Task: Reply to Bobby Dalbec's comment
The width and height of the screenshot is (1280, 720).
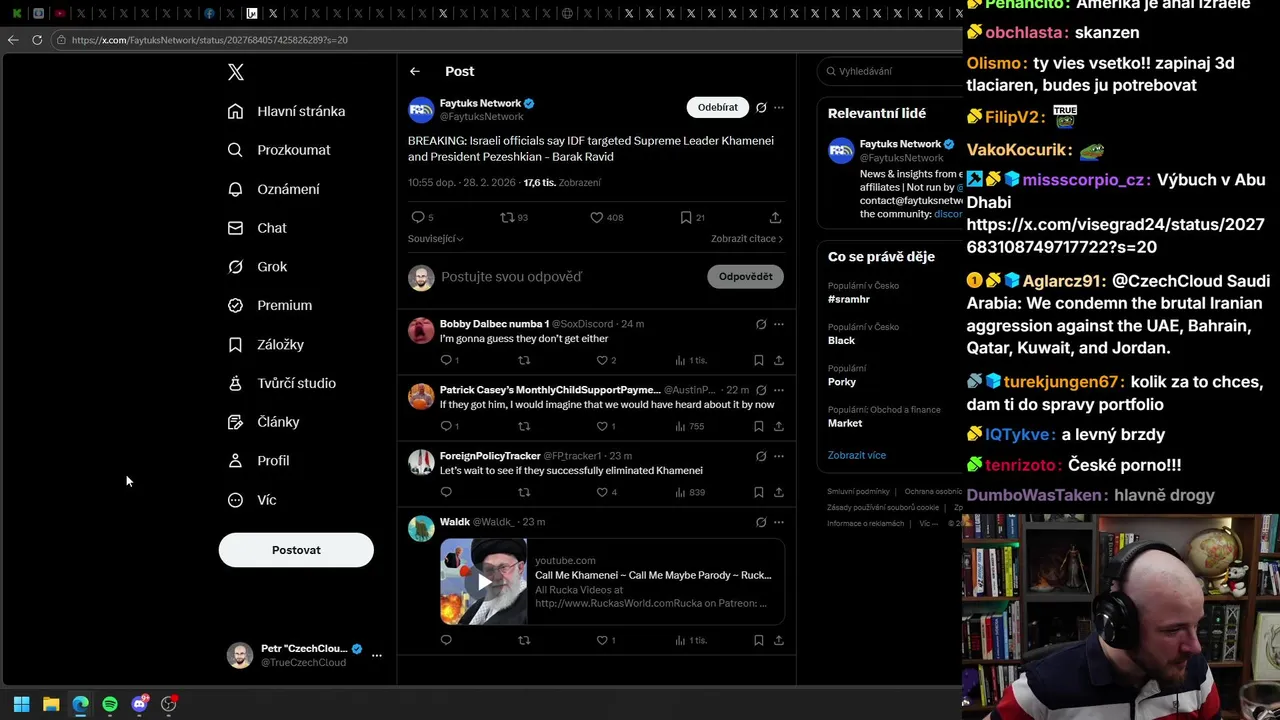Action: [446, 360]
